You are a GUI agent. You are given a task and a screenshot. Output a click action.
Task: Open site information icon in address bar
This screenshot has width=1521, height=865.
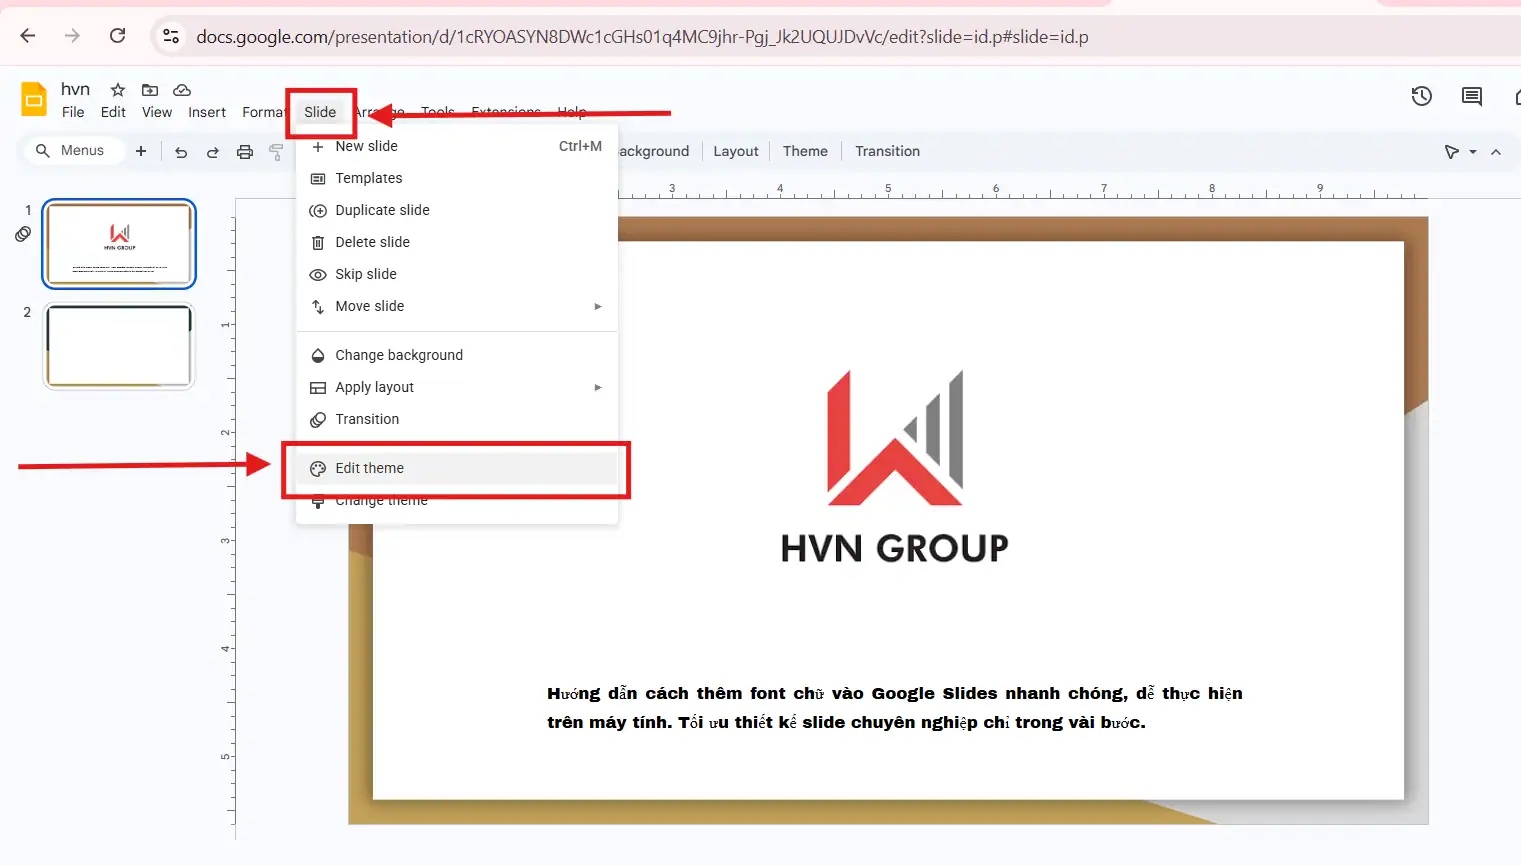[x=171, y=36]
